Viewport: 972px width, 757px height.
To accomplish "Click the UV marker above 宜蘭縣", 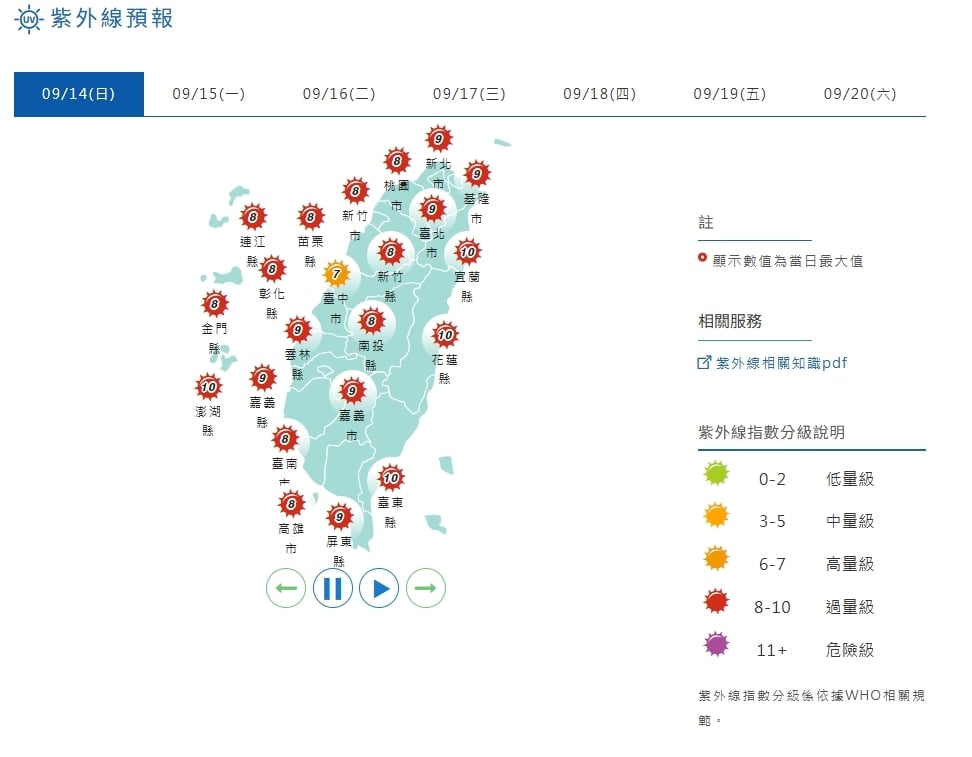I will tap(467, 252).
